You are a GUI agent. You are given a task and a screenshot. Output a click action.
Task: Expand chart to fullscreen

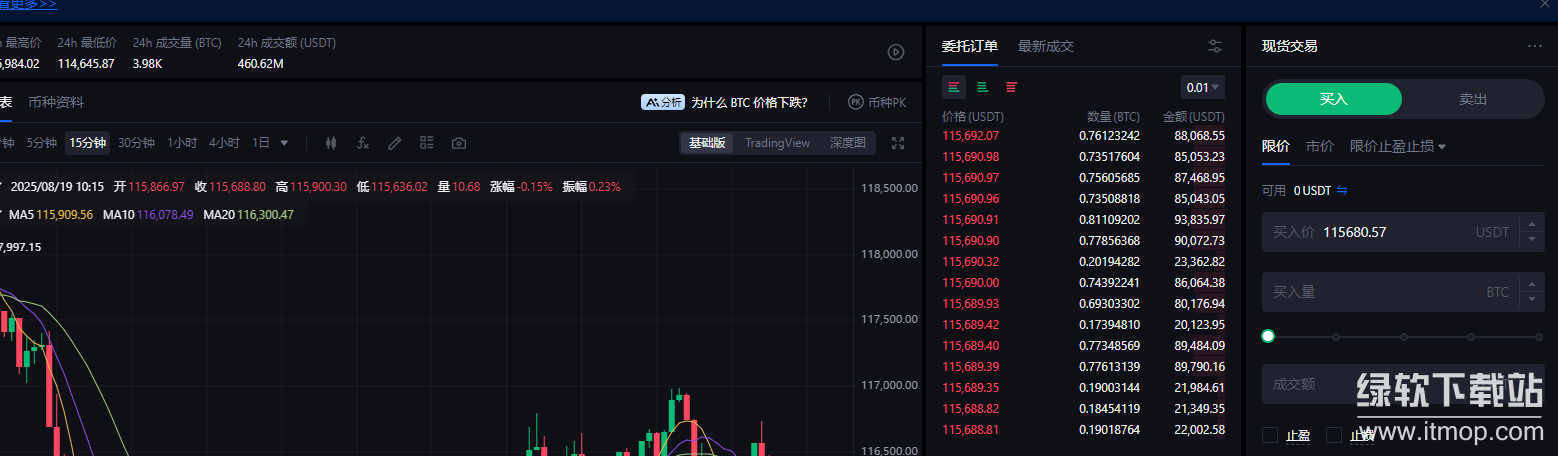click(x=897, y=143)
